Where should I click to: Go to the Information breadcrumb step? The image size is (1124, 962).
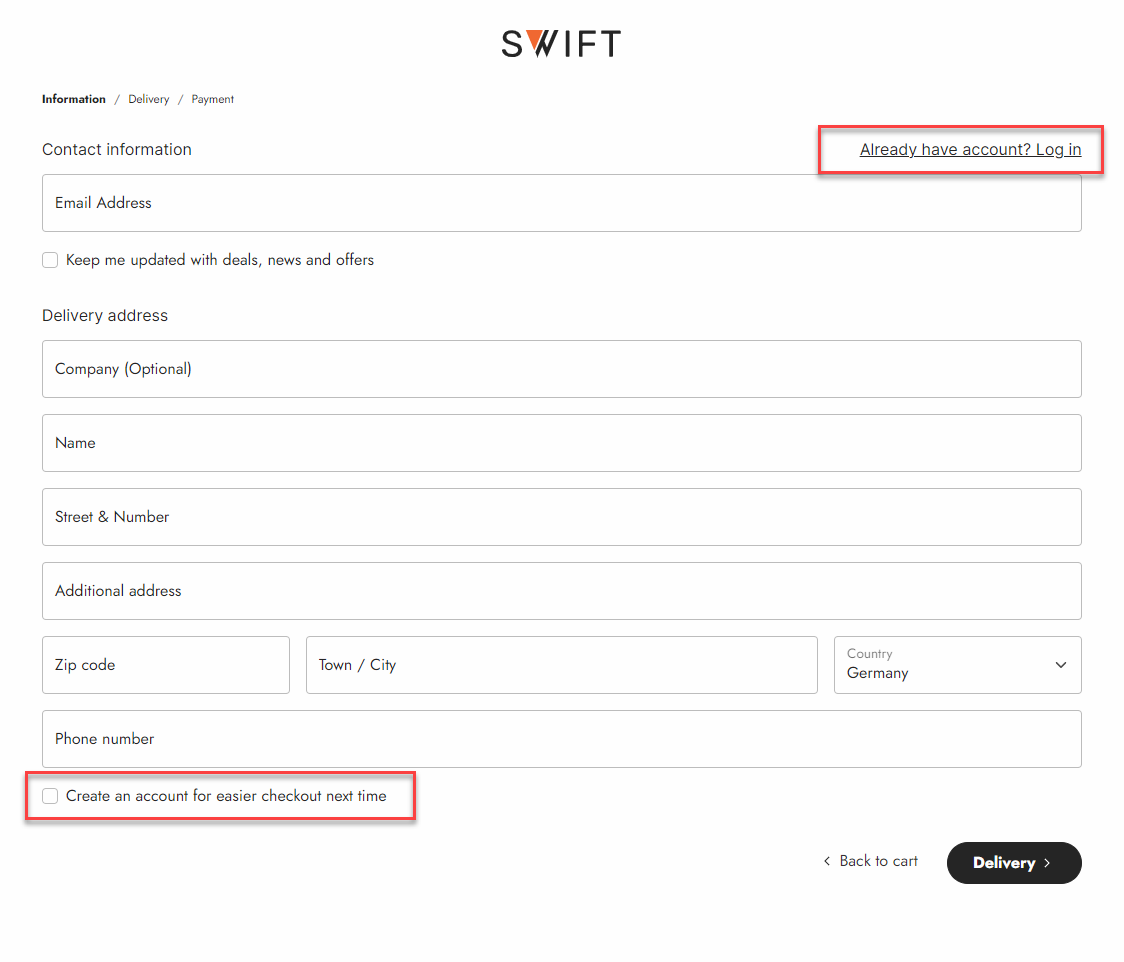tap(74, 99)
